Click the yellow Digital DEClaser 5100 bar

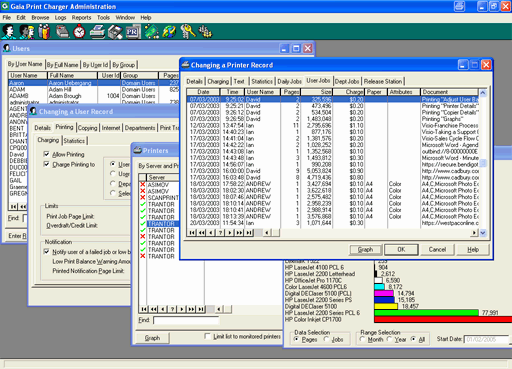(x=386, y=306)
